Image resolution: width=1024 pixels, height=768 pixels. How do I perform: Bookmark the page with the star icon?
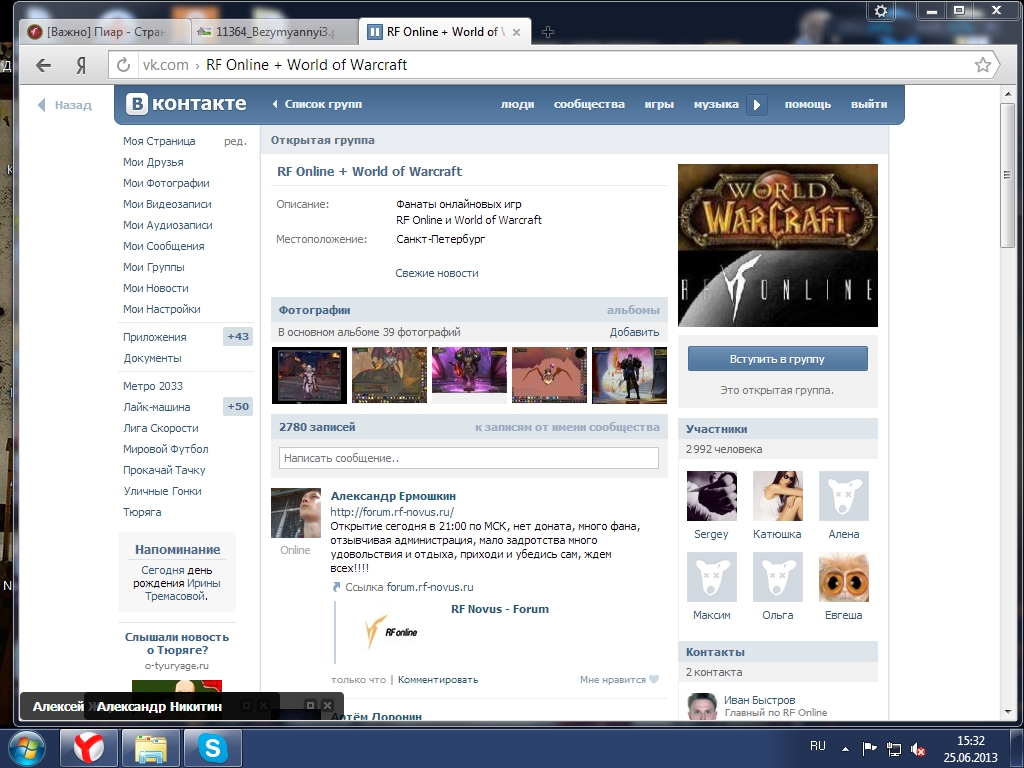point(982,65)
